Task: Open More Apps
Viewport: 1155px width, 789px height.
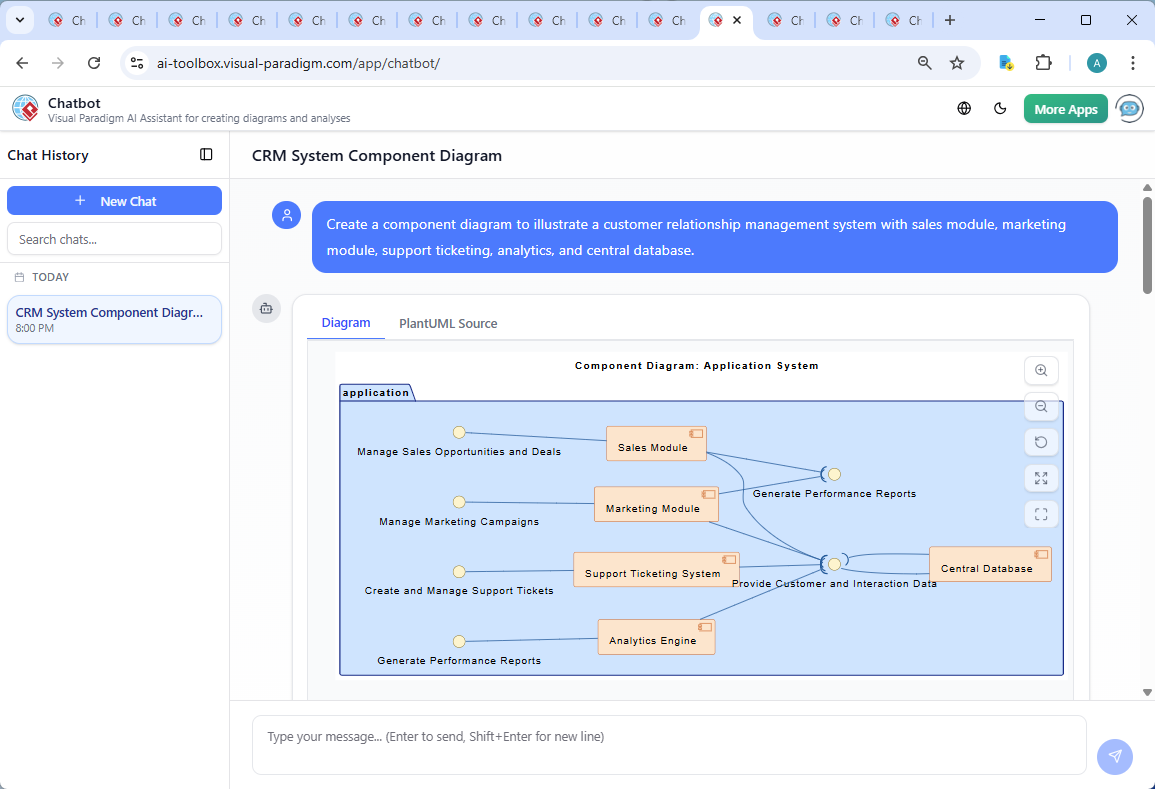Action: click(1065, 108)
